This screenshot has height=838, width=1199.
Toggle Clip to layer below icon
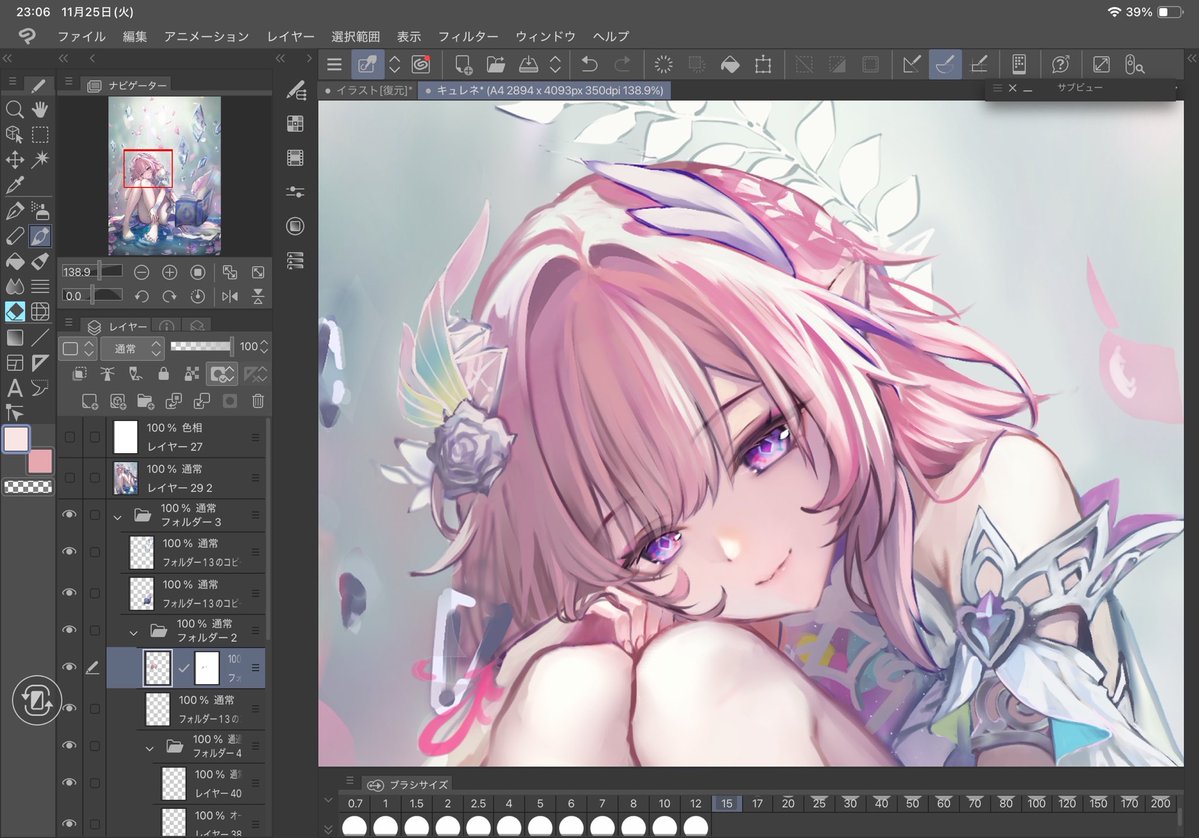tap(79, 374)
